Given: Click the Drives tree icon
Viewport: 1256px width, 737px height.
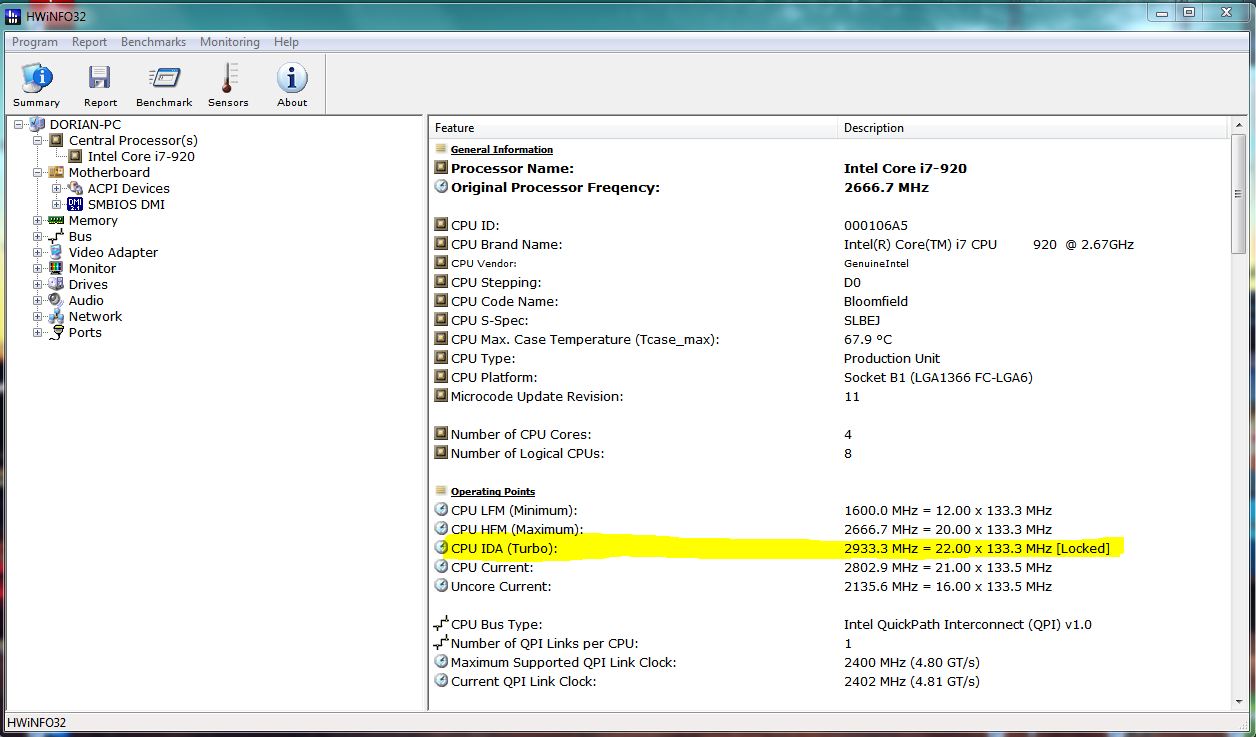Looking at the screenshot, I should pyautogui.click(x=56, y=284).
